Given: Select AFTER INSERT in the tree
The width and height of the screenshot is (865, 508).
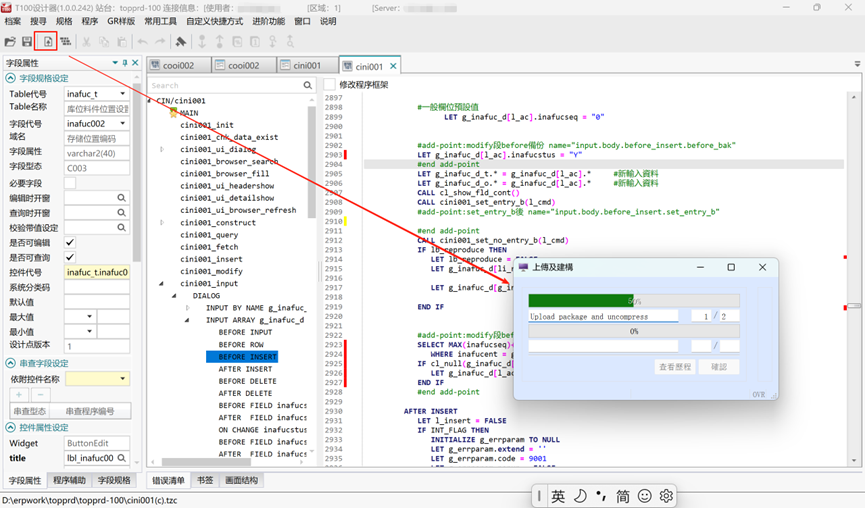Looking at the screenshot, I should (245, 369).
